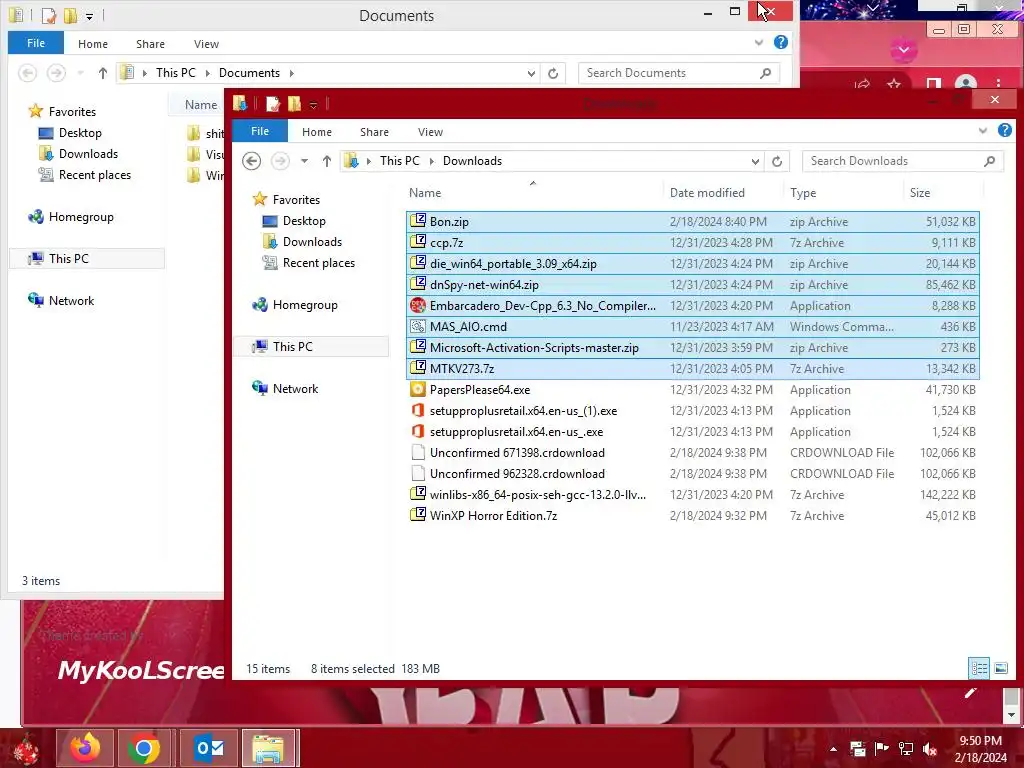
Task: Open File menu in Documents window
Action: click(36, 43)
